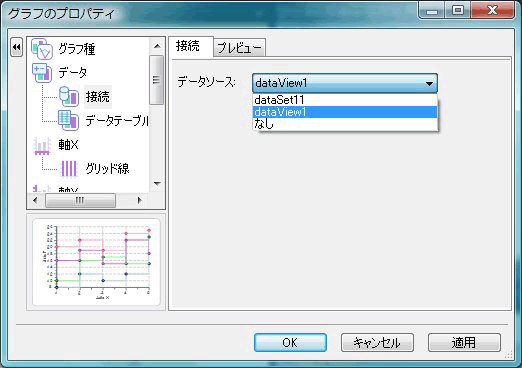Screen dimensions: 522x368
Task: Click the 接続 database connection icon
Action: [69, 97]
